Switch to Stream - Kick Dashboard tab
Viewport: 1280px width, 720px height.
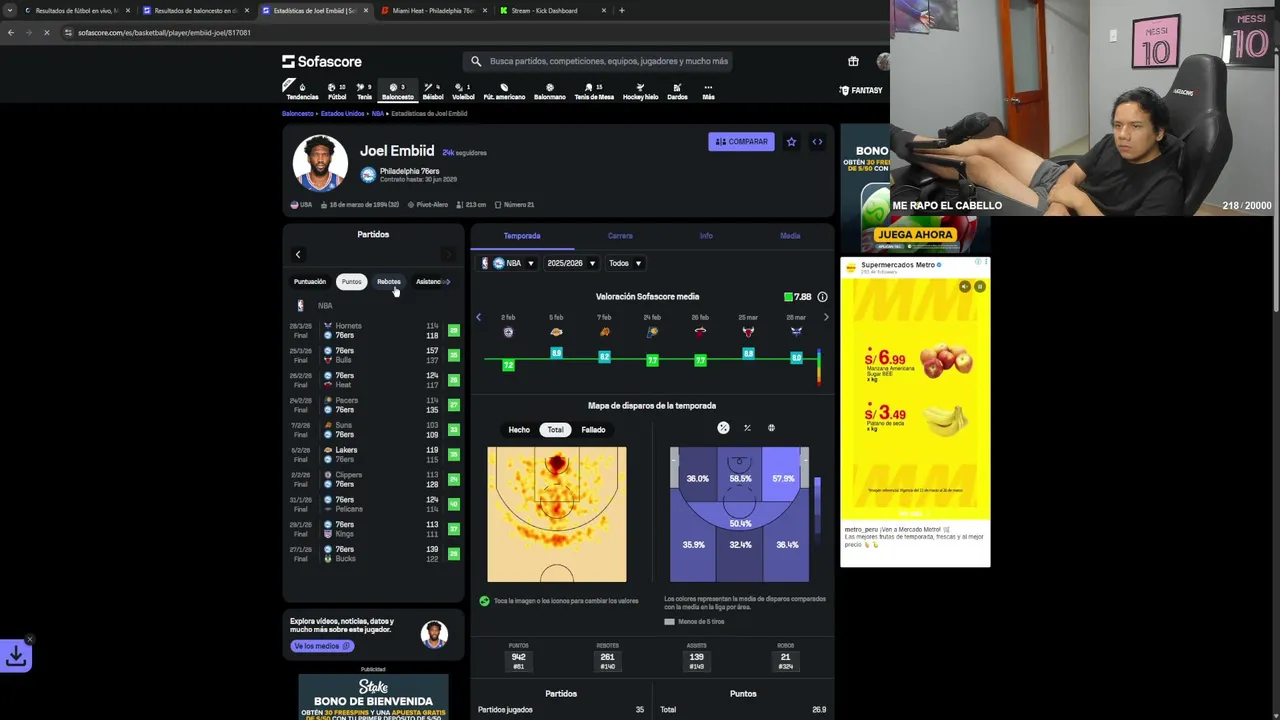[x=552, y=11]
